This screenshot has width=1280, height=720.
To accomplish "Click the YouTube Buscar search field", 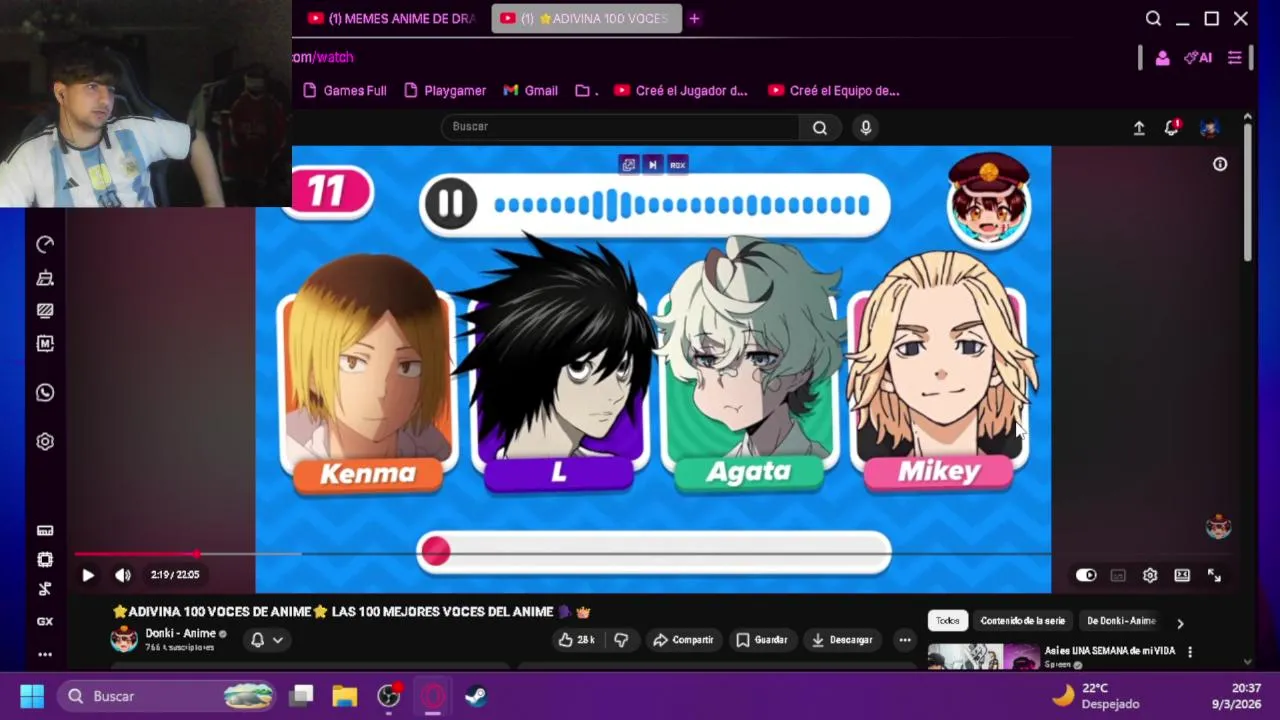I will pyautogui.click(x=620, y=127).
